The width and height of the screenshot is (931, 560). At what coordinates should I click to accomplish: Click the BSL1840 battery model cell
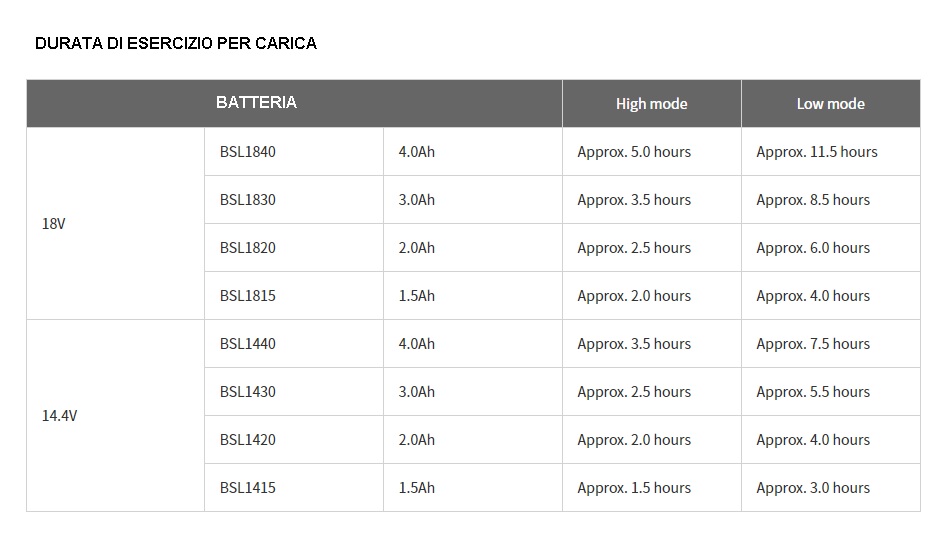248,152
